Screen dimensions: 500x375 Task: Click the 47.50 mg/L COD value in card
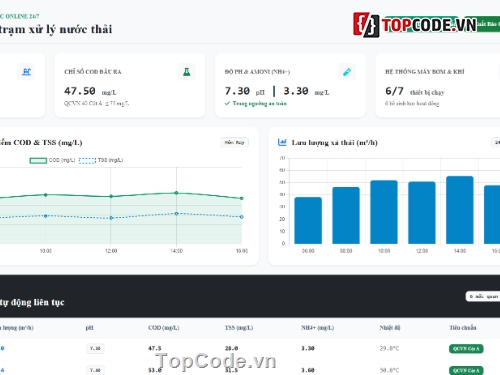click(x=90, y=91)
